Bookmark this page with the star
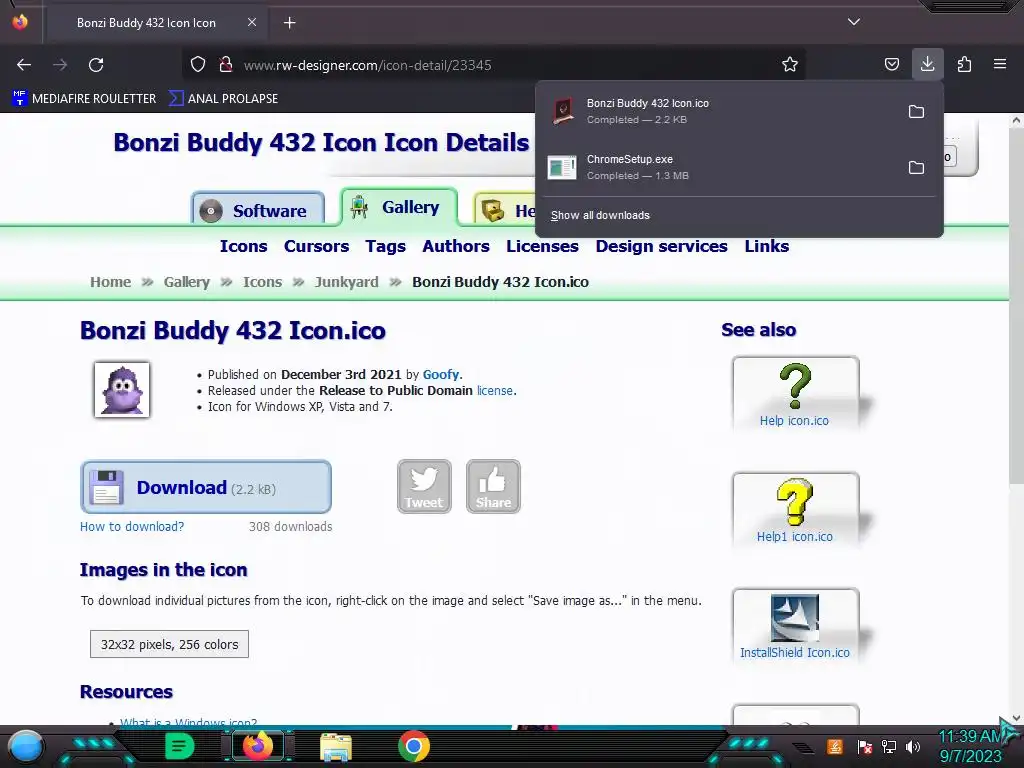Screen dimensions: 1024x768 click(790, 64)
